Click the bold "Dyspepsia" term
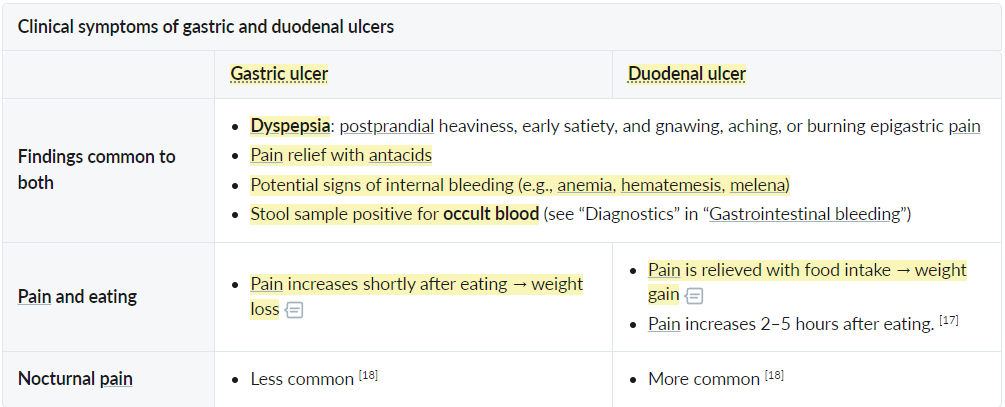The height and width of the screenshot is (407, 1005). tap(290, 126)
